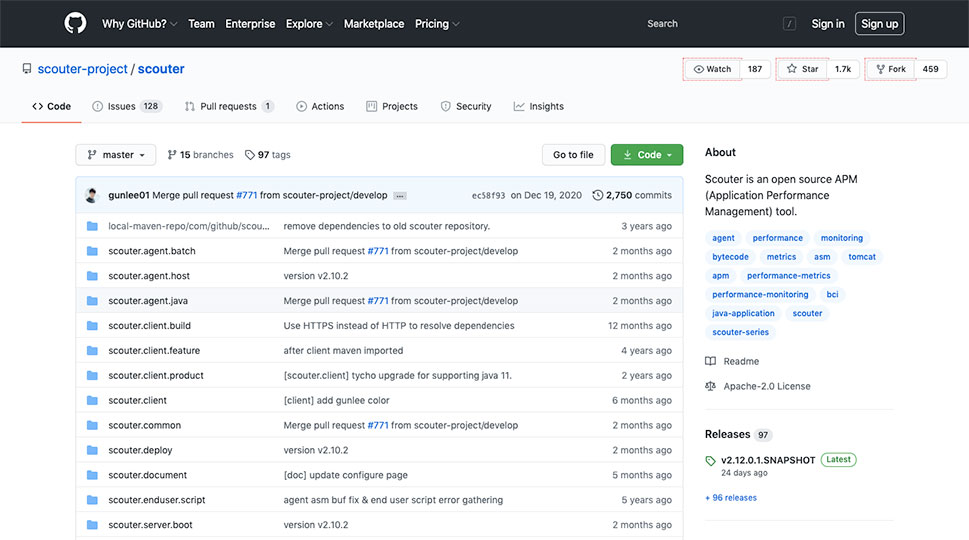Open the scouter.agent.java folder name
This screenshot has width=969, height=540.
tap(148, 301)
